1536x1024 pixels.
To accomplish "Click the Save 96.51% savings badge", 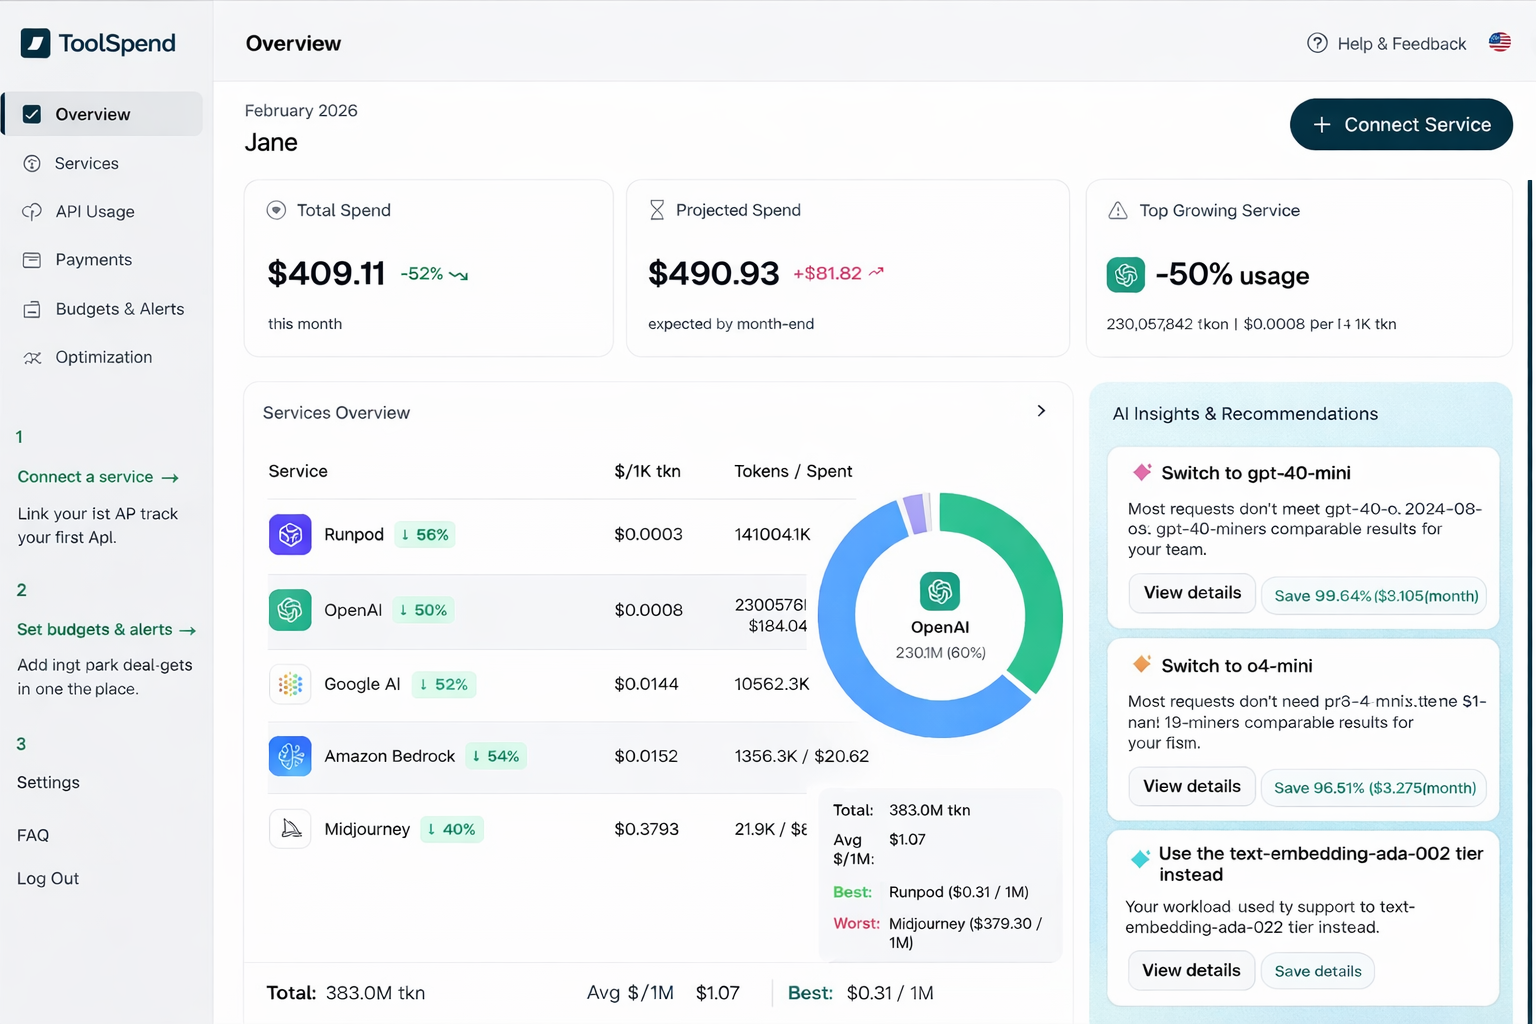I will [1374, 788].
